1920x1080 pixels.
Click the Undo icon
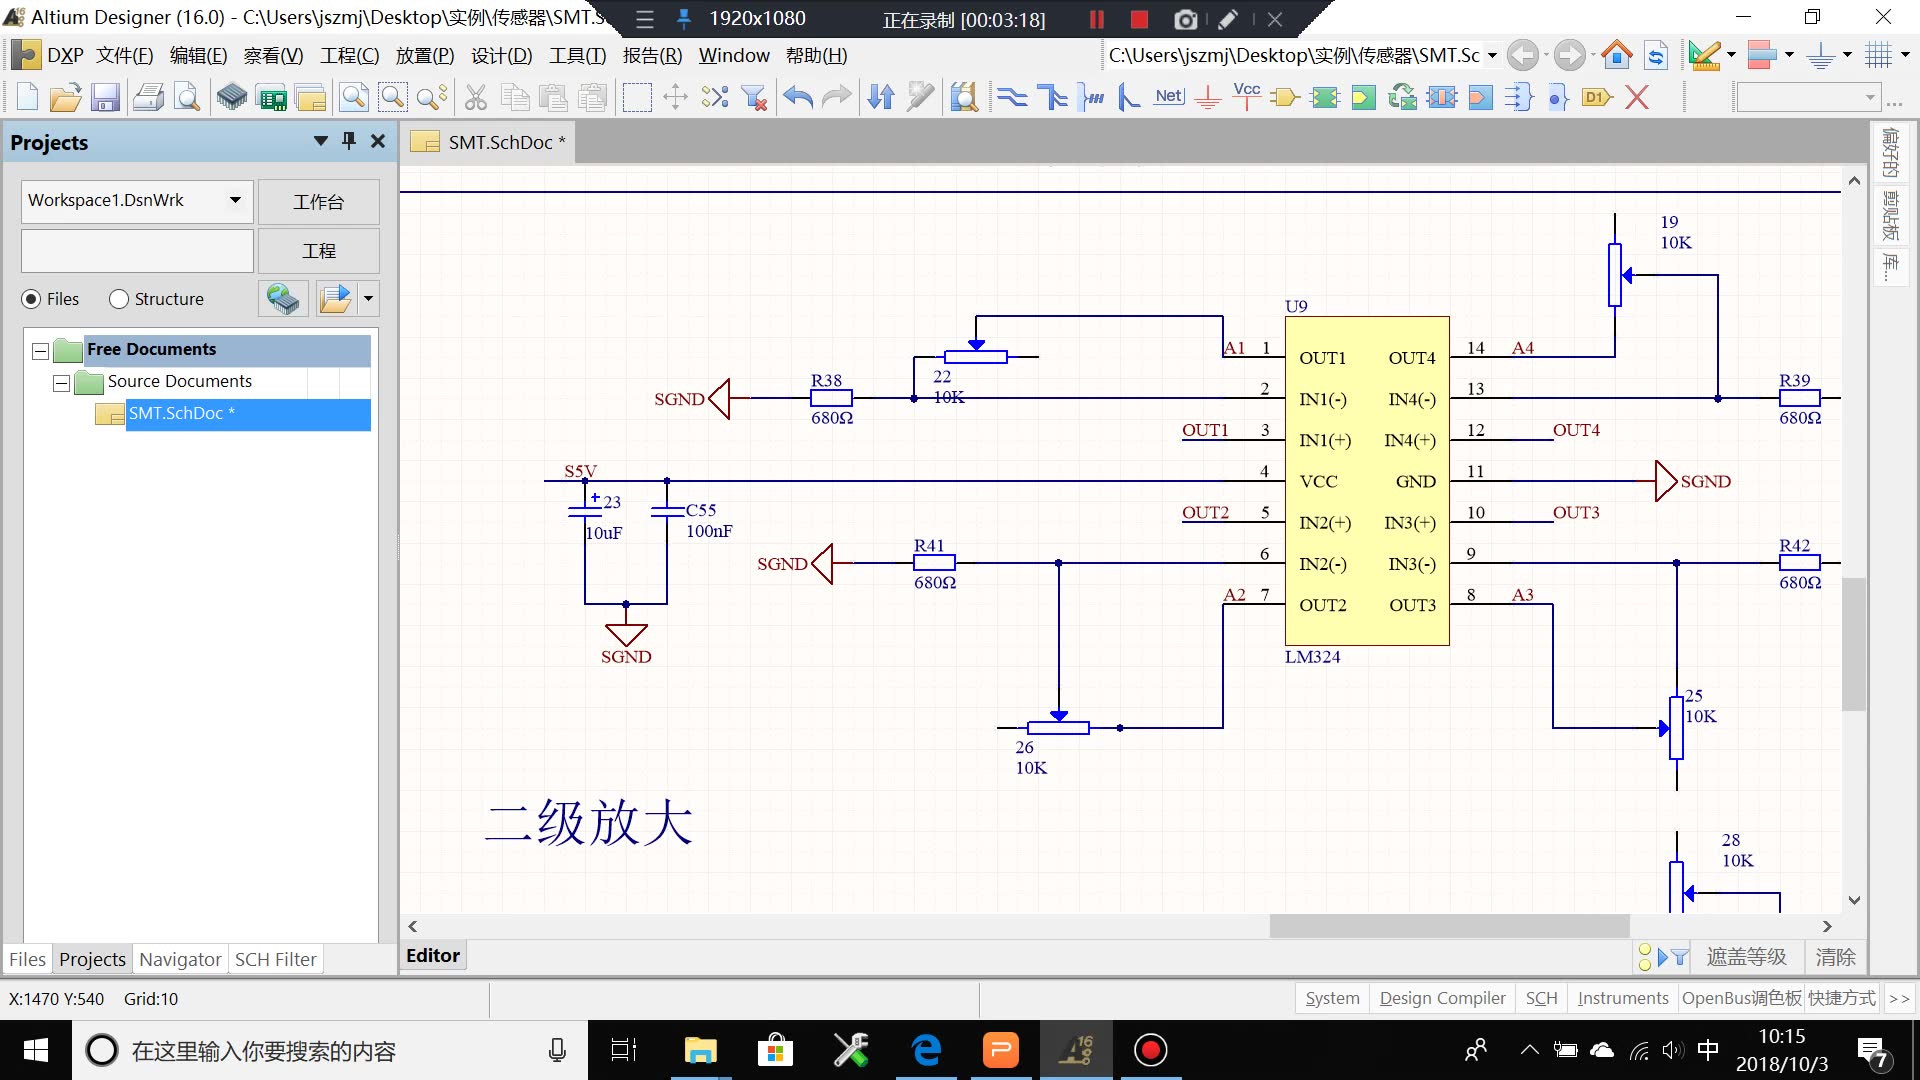click(x=797, y=97)
